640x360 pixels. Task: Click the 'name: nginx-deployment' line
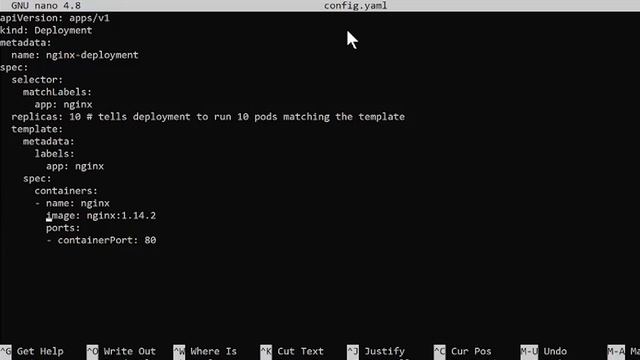point(75,55)
